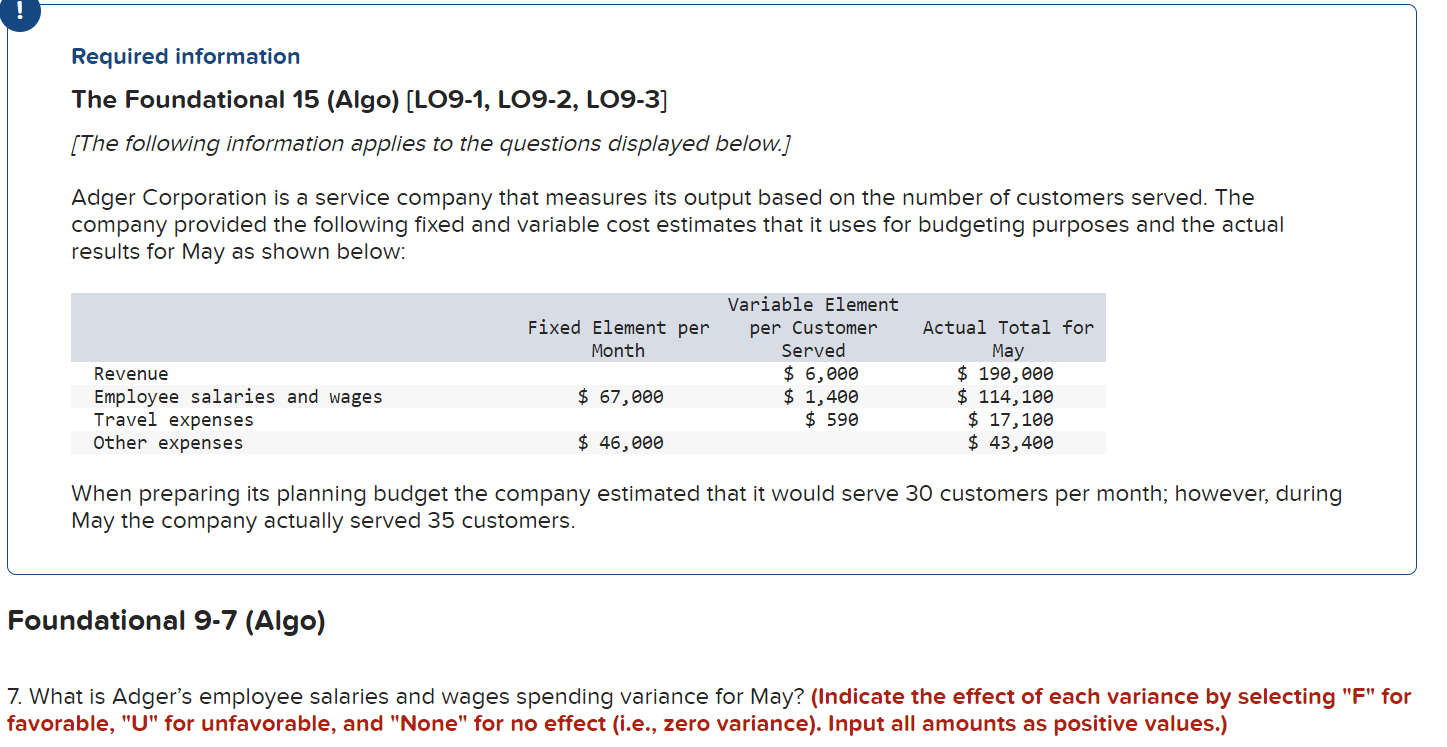Select the "Required information" heading
The width and height of the screenshot is (1447, 747).
click(186, 57)
